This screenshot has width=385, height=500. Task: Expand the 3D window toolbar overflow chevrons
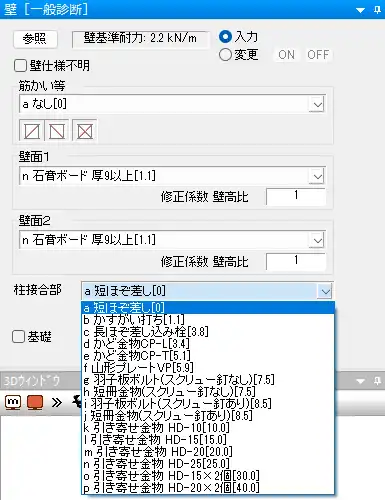[x=57, y=402]
